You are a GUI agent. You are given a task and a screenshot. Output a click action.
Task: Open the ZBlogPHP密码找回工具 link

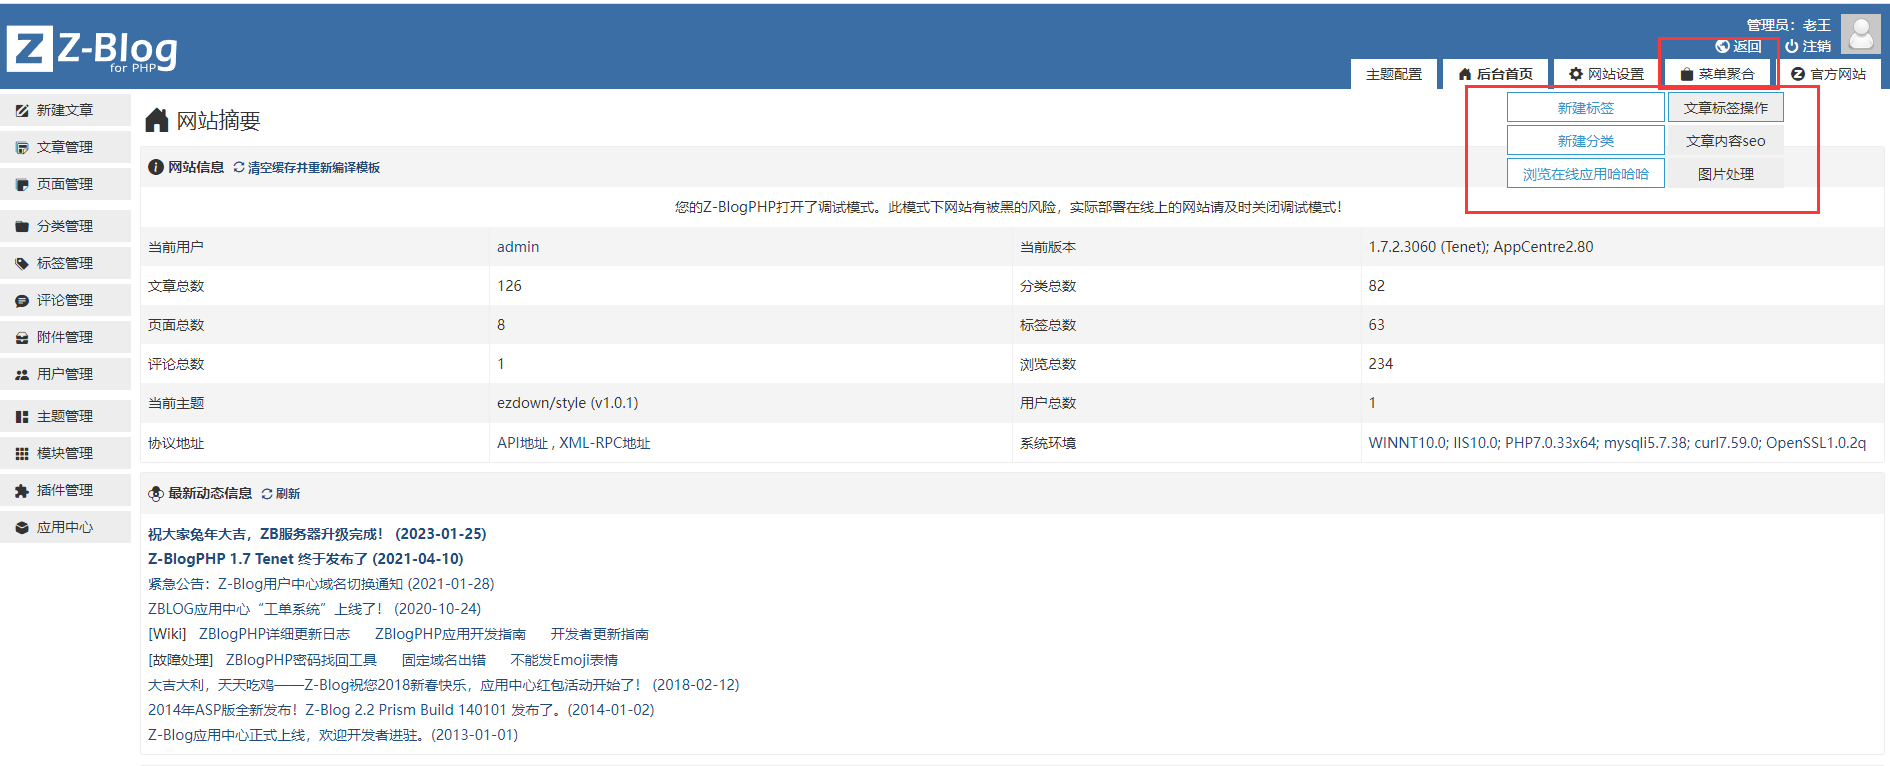(x=301, y=660)
